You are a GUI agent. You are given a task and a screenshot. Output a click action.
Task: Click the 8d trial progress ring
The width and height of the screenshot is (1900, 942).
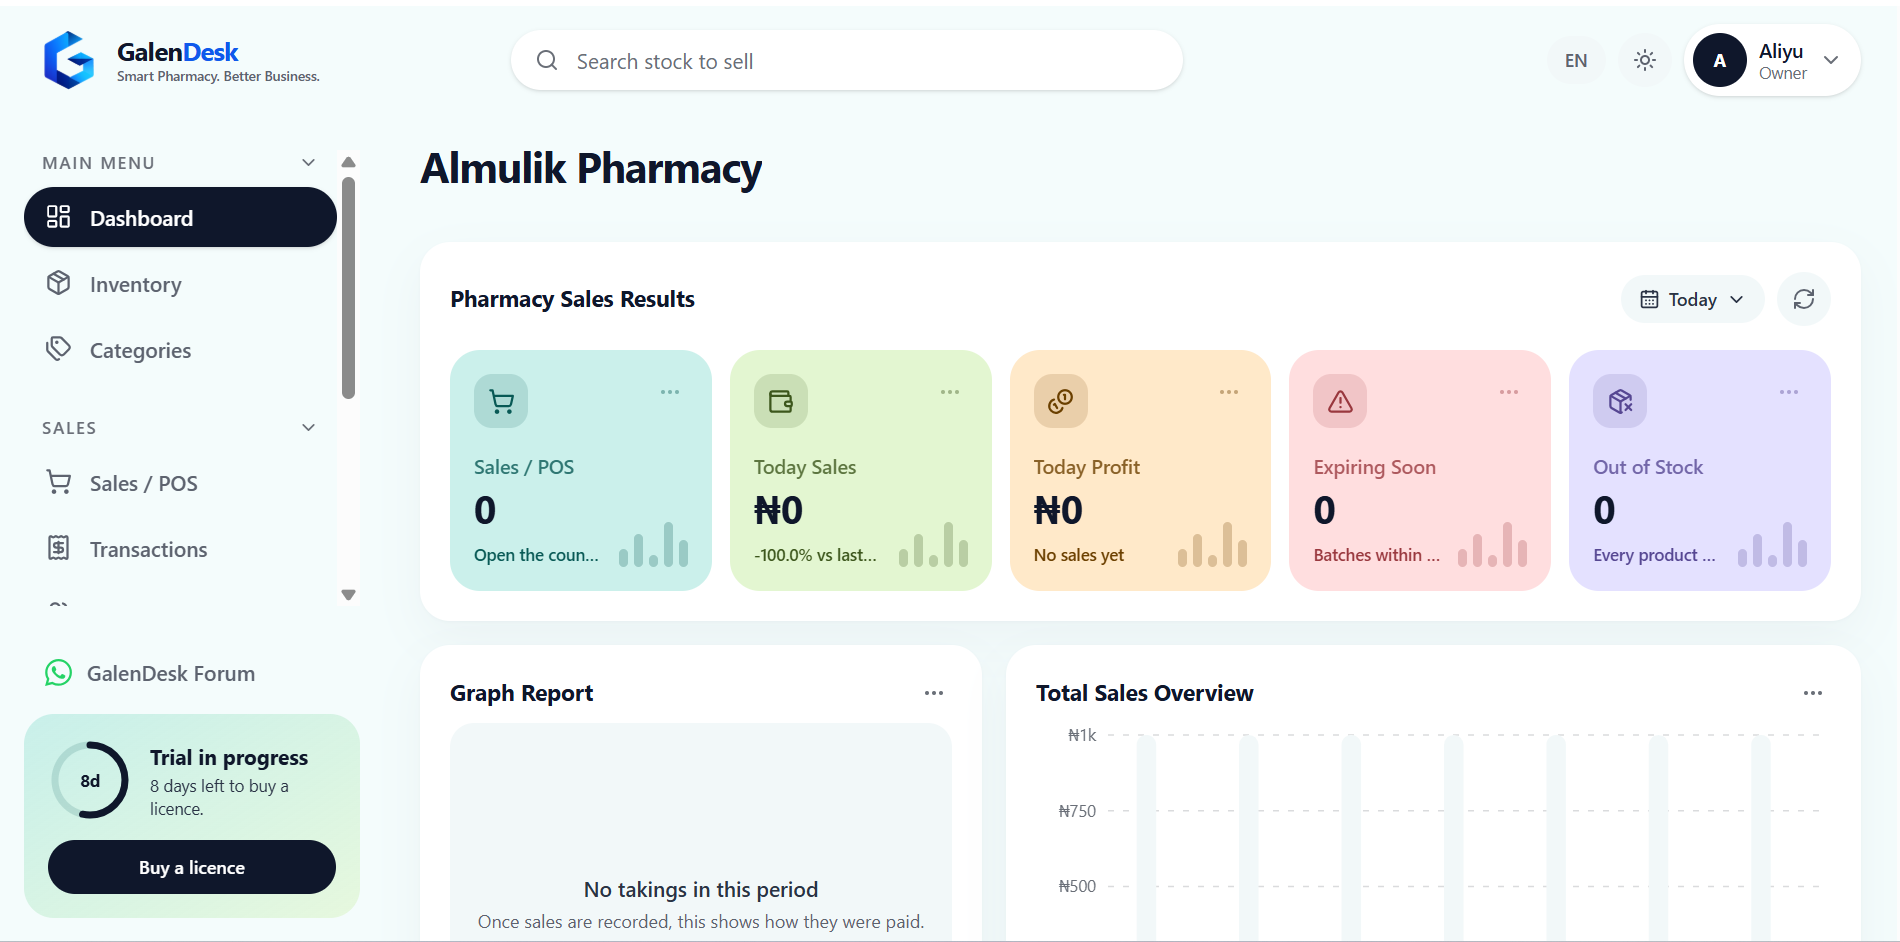click(x=90, y=781)
